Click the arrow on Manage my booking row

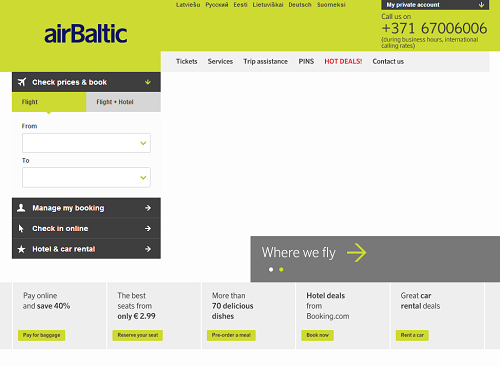(x=148, y=208)
